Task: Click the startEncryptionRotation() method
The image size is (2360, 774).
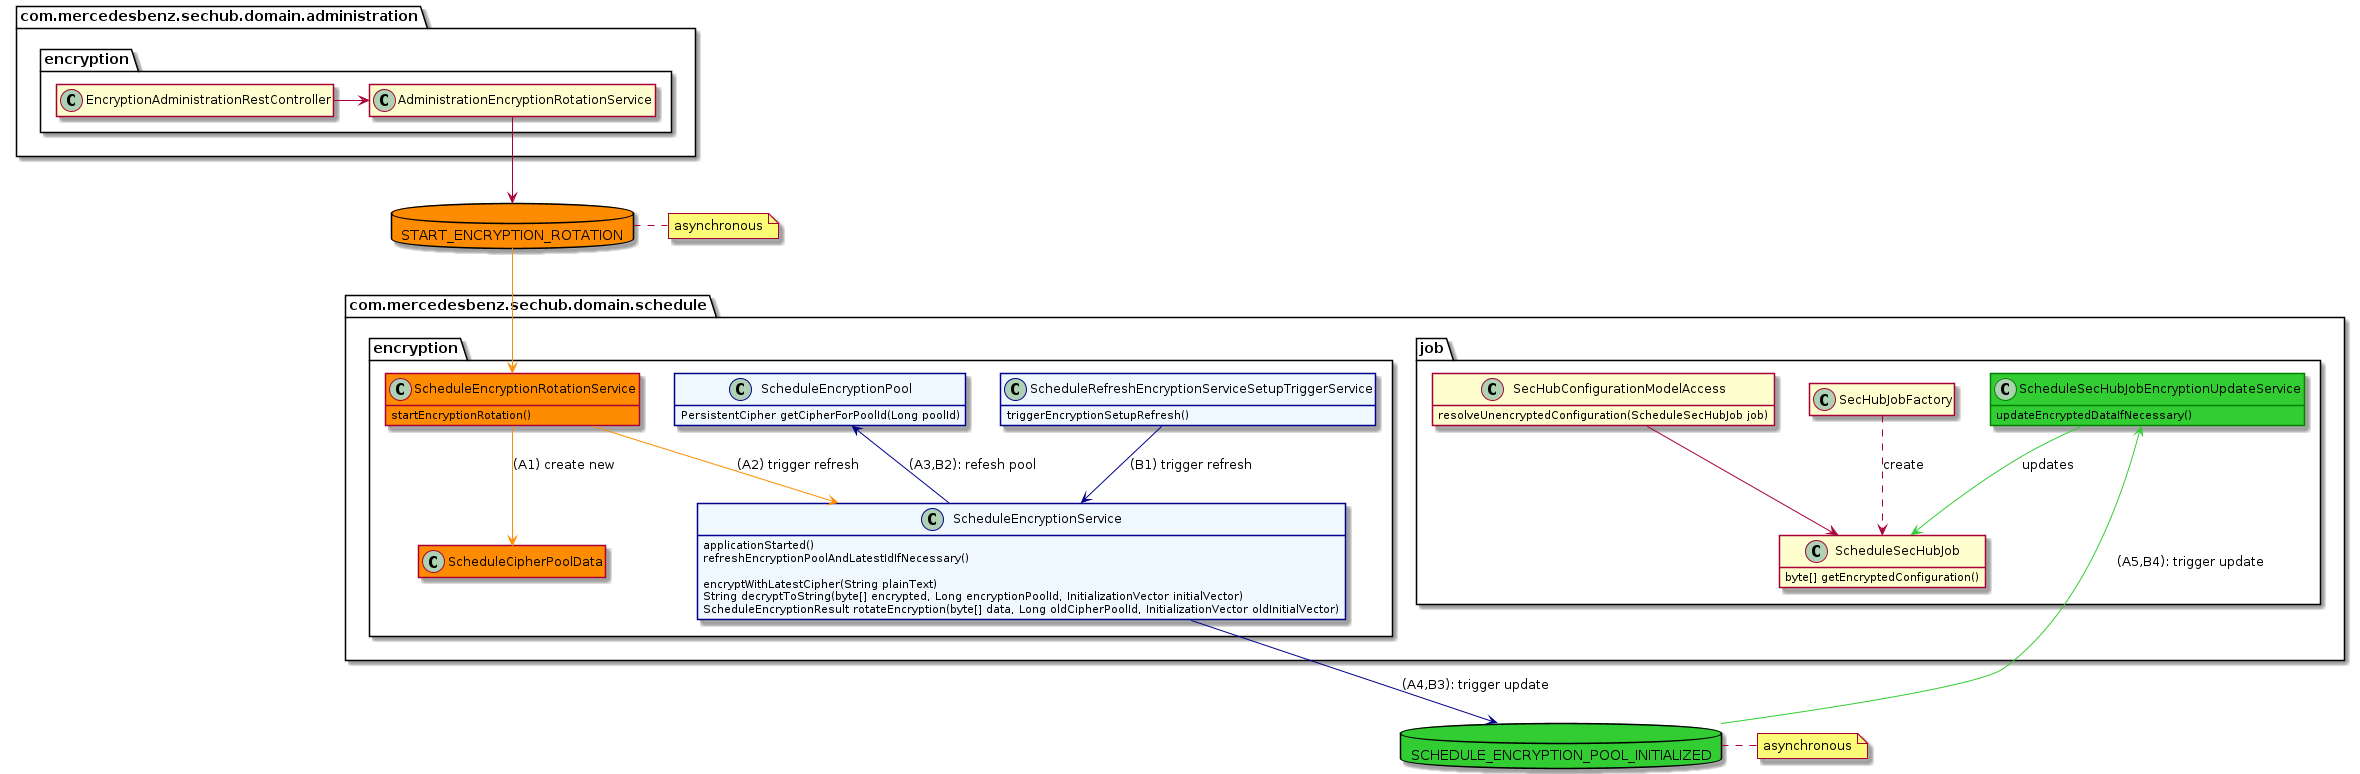Action: click(x=461, y=415)
